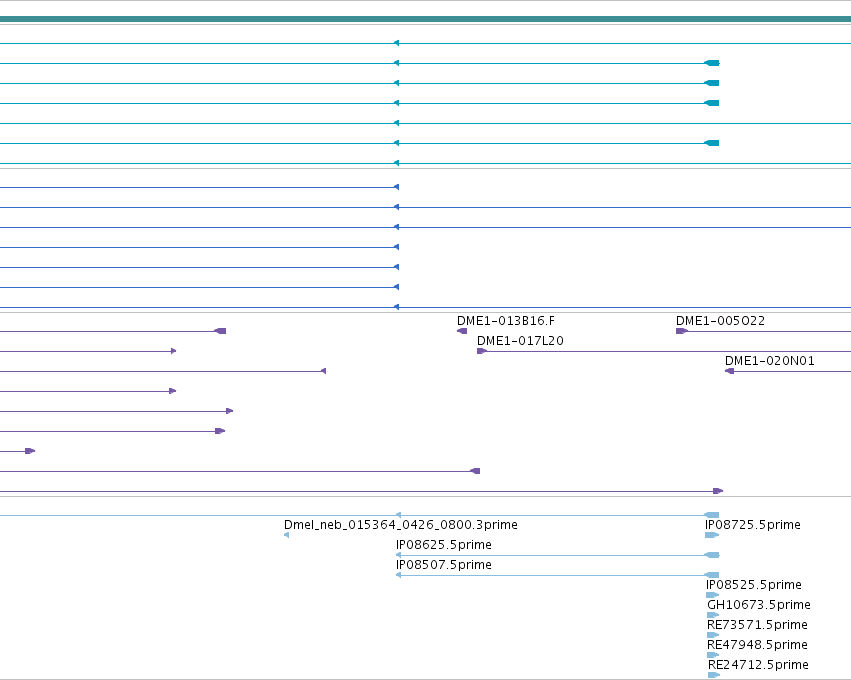Click the arrow glyph under DME1-020N01
The width and height of the screenshot is (851, 680).
click(729, 371)
